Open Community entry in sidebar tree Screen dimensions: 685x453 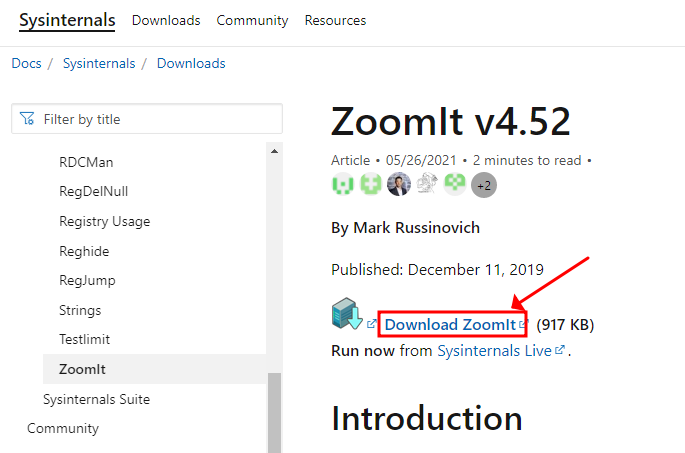(63, 429)
